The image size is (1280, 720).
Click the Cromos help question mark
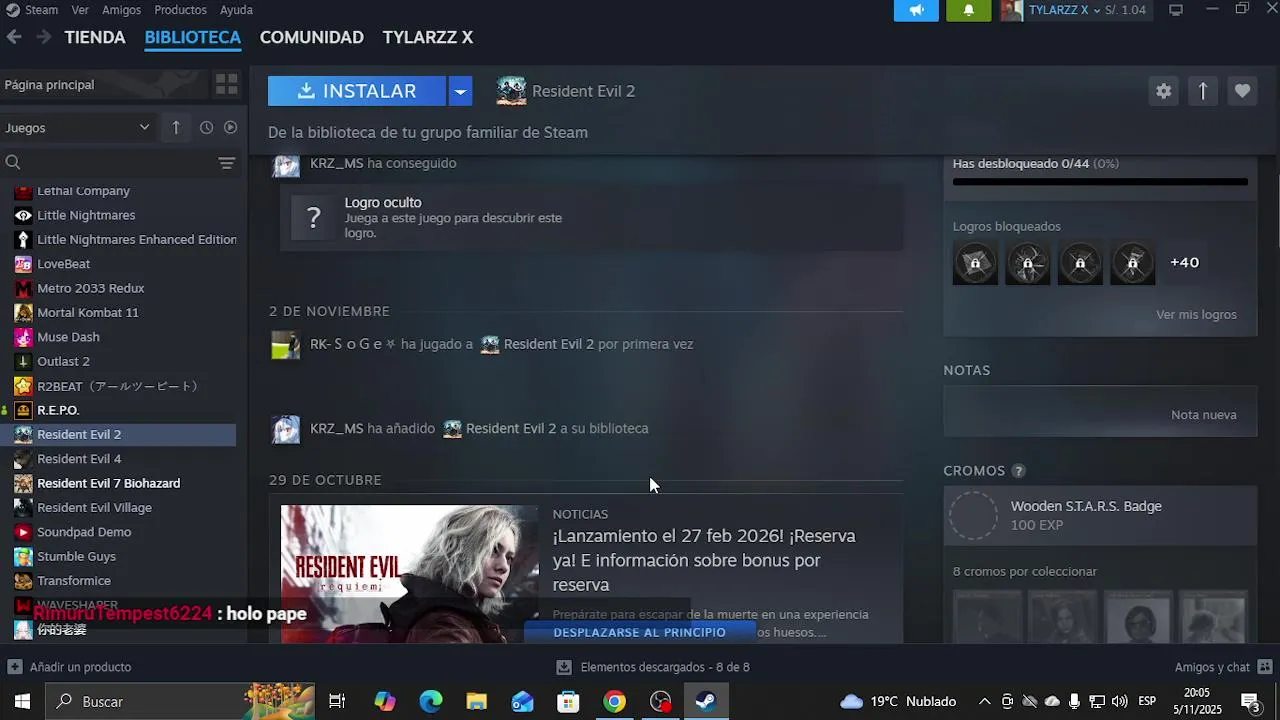coord(1018,471)
